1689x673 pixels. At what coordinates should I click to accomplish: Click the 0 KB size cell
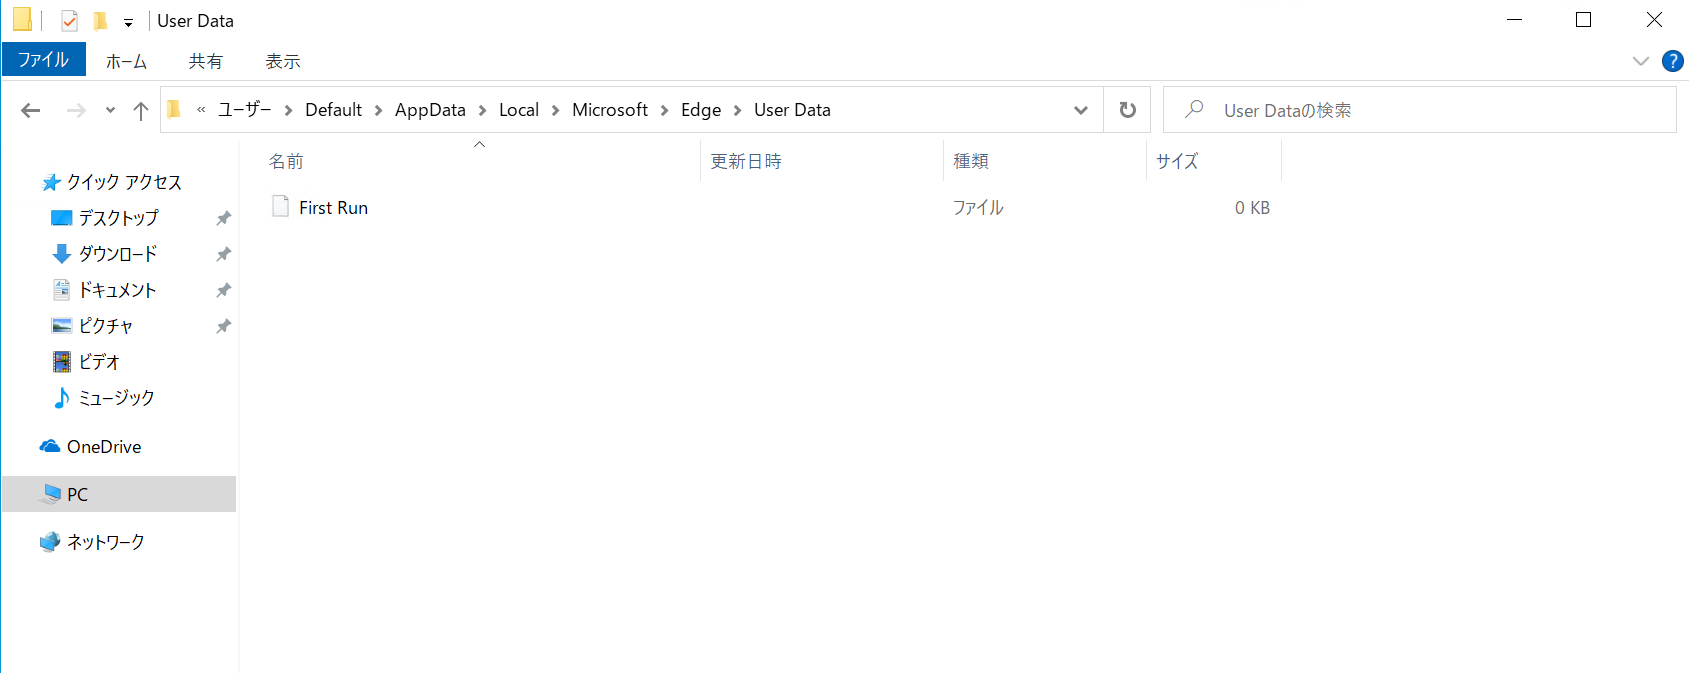click(1252, 208)
